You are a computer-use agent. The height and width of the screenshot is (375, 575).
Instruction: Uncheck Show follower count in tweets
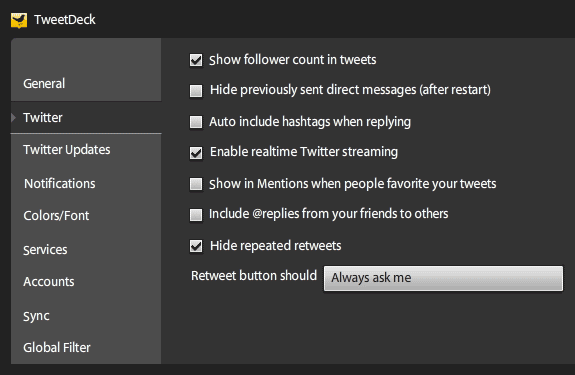click(196, 60)
